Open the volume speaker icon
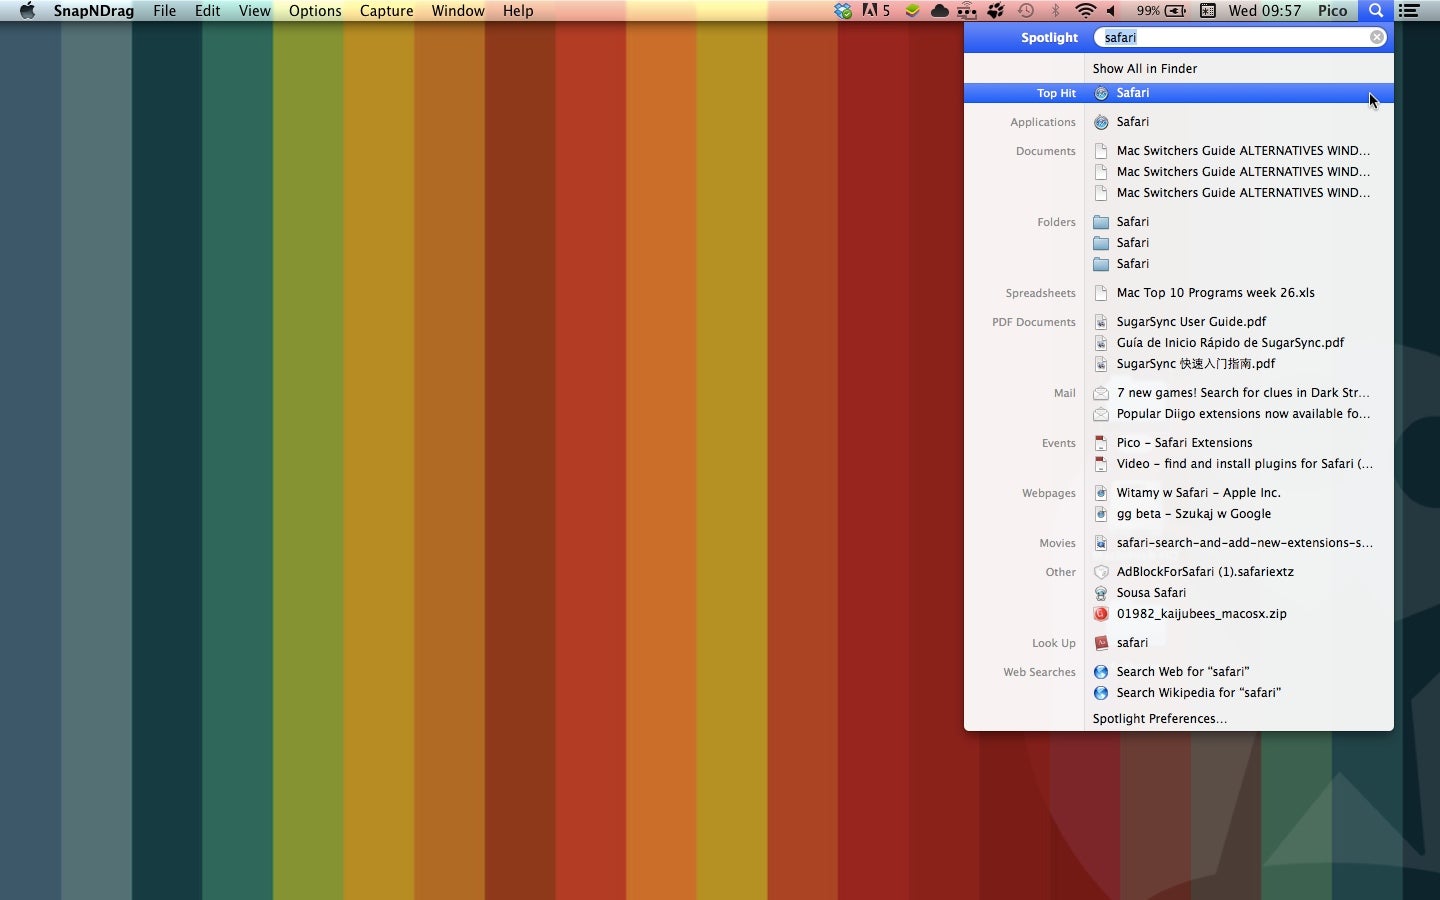Screen dimensions: 1440x900 pos(1112,11)
